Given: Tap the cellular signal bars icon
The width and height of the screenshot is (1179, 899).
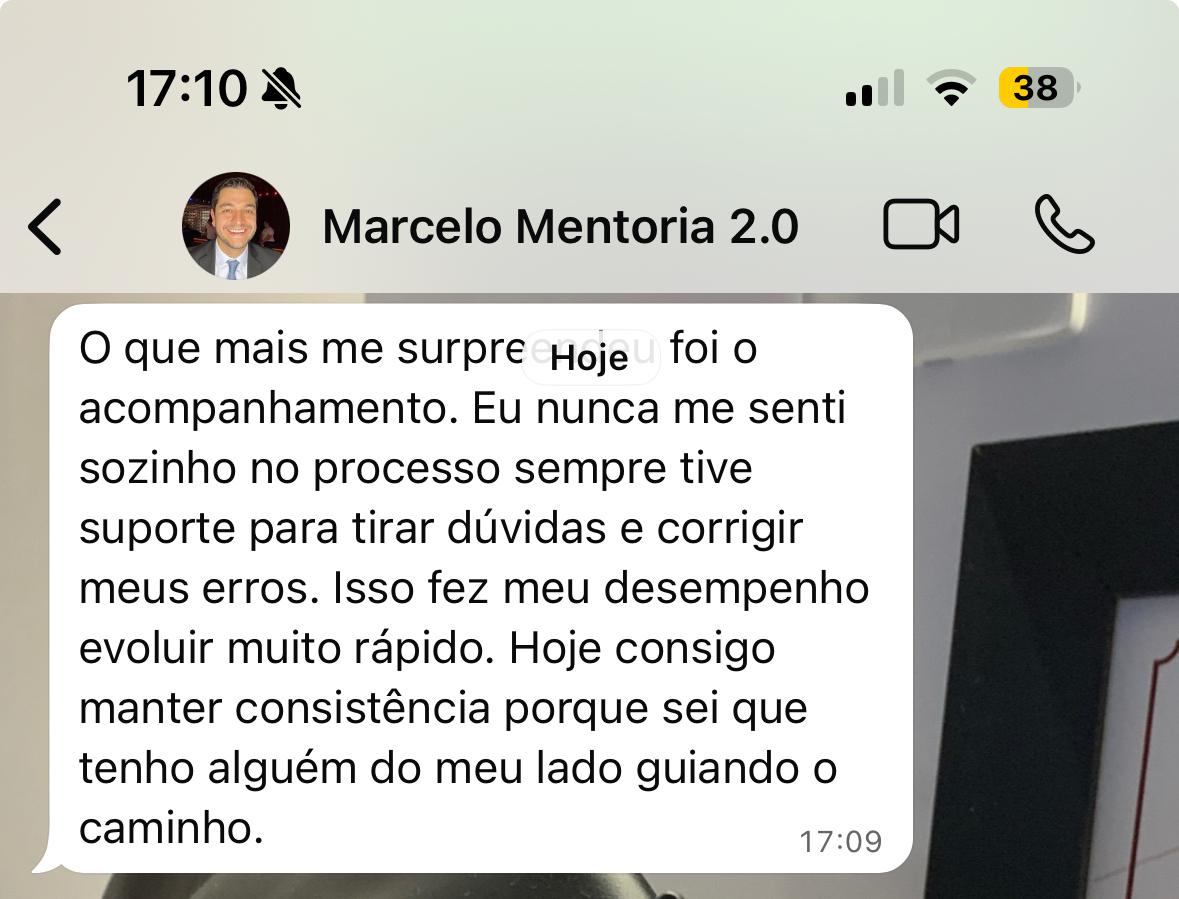Looking at the screenshot, I should pos(874,89).
